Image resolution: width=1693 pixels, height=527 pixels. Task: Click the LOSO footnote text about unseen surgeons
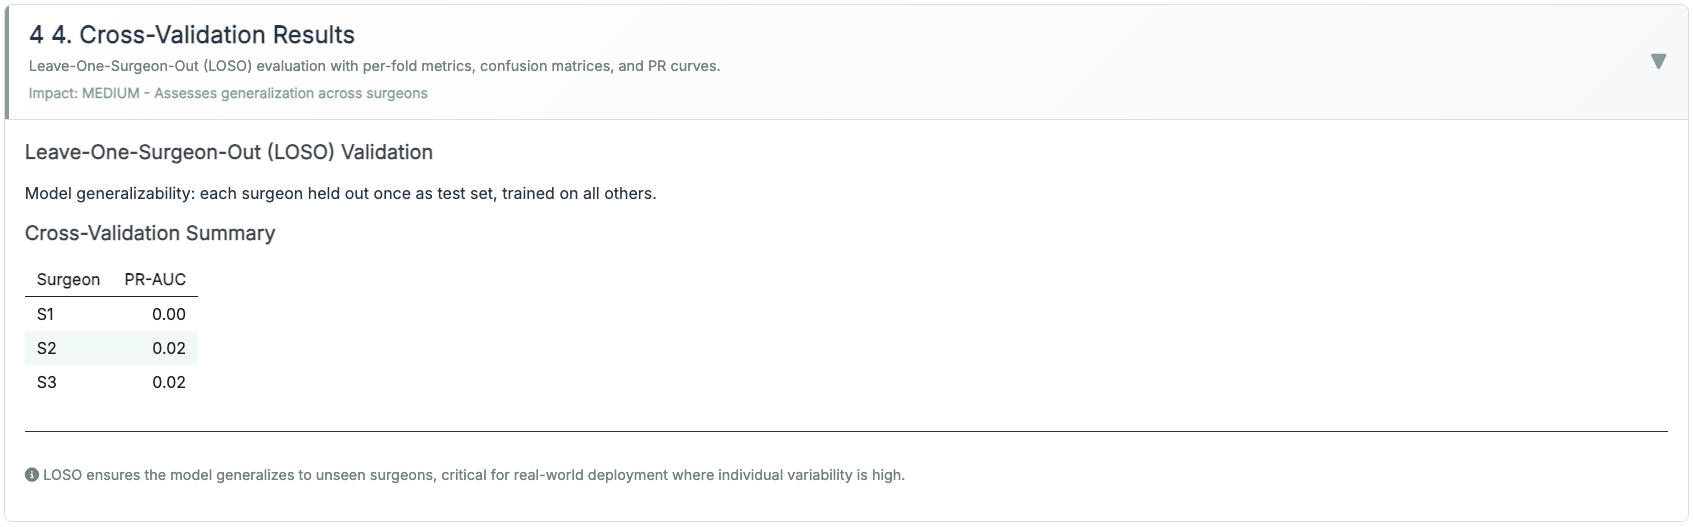[x=473, y=475]
